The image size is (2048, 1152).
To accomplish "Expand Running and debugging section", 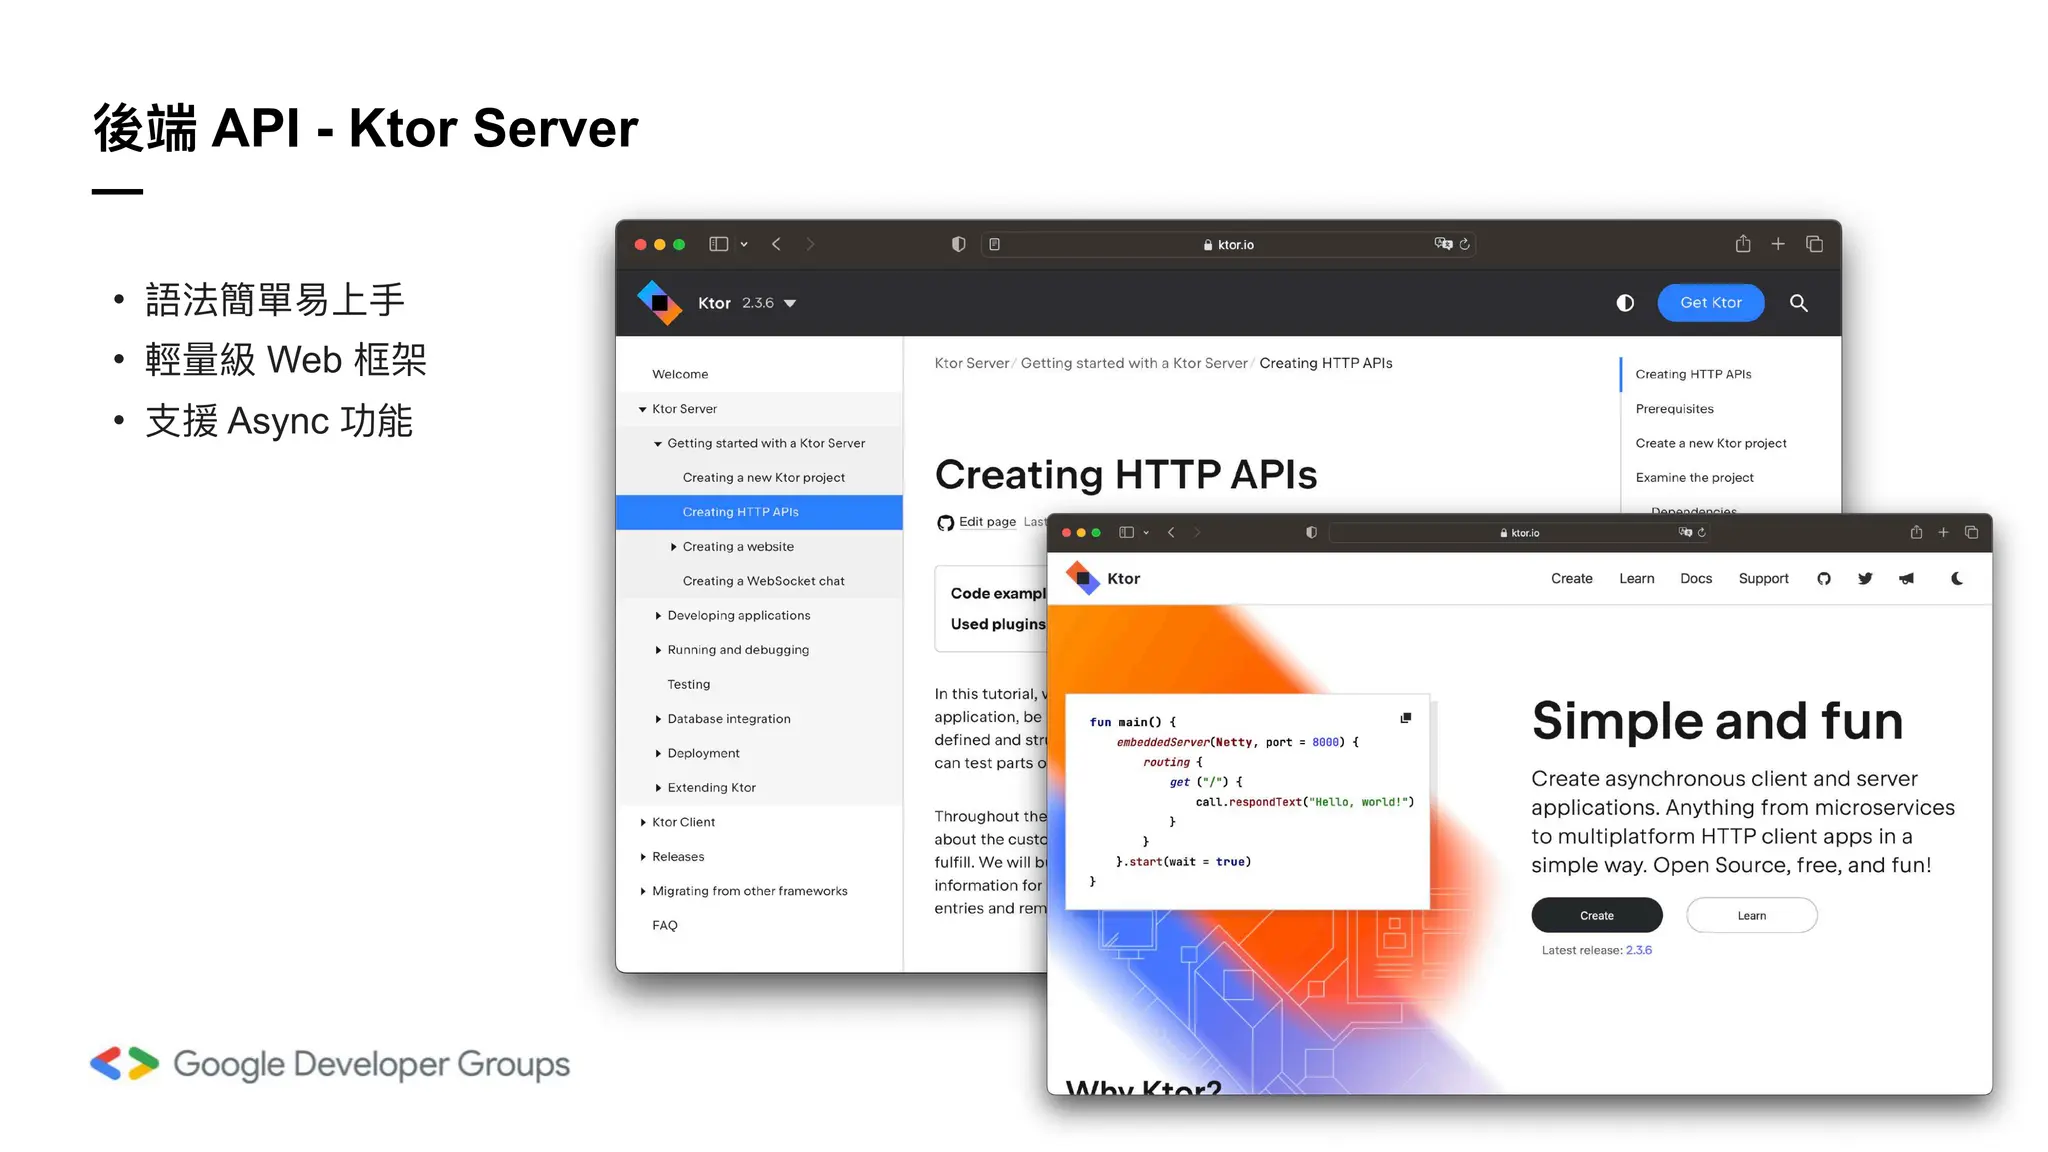I will [x=658, y=650].
